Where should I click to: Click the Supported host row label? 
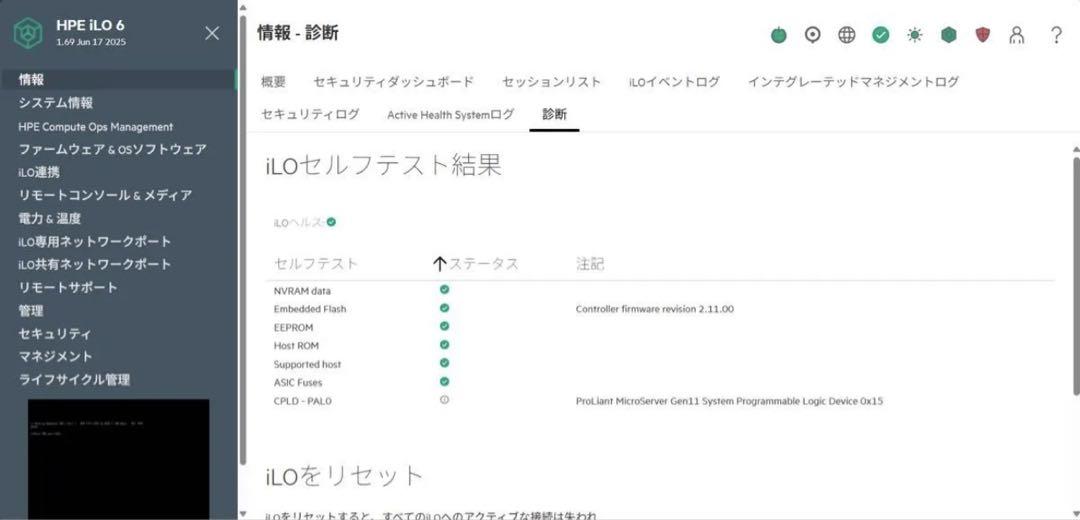coord(307,364)
